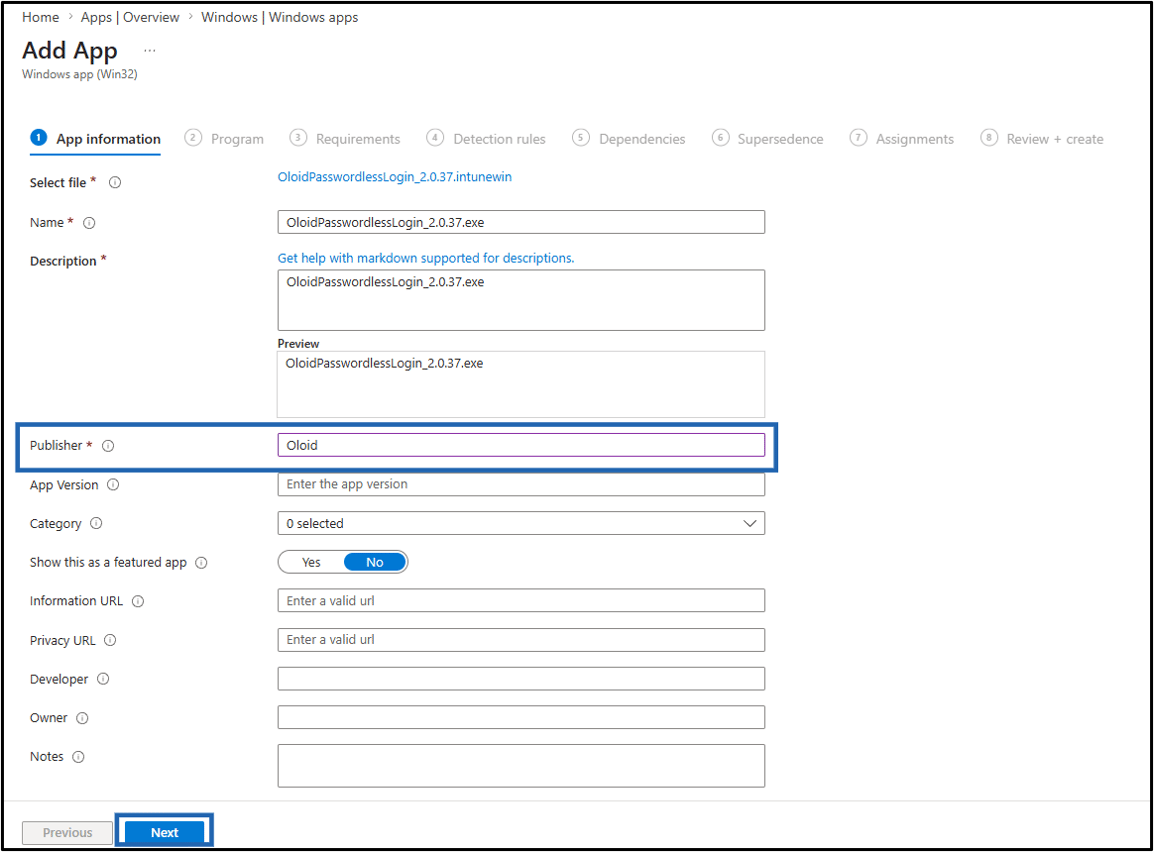Go to the Assignments step tab
Image resolution: width=1154 pixels, height=852 pixels.
pyautogui.click(x=902, y=139)
